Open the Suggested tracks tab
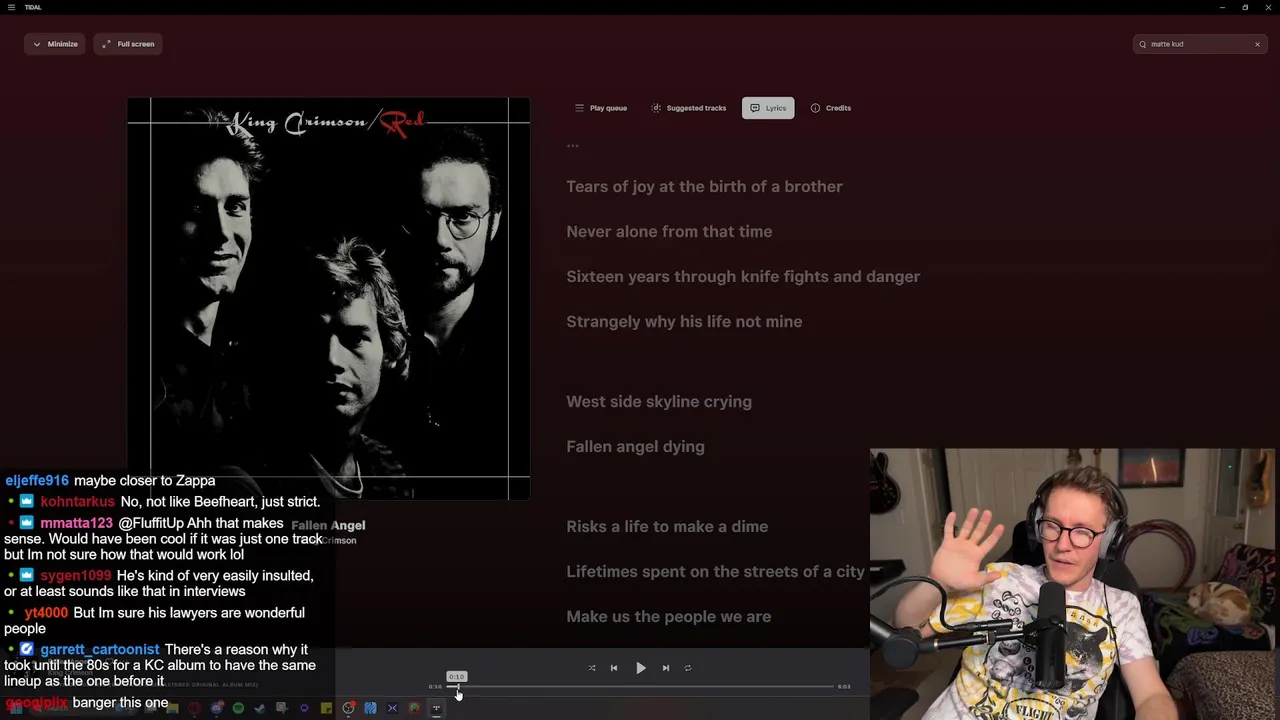The height and width of the screenshot is (720, 1280). tap(689, 108)
